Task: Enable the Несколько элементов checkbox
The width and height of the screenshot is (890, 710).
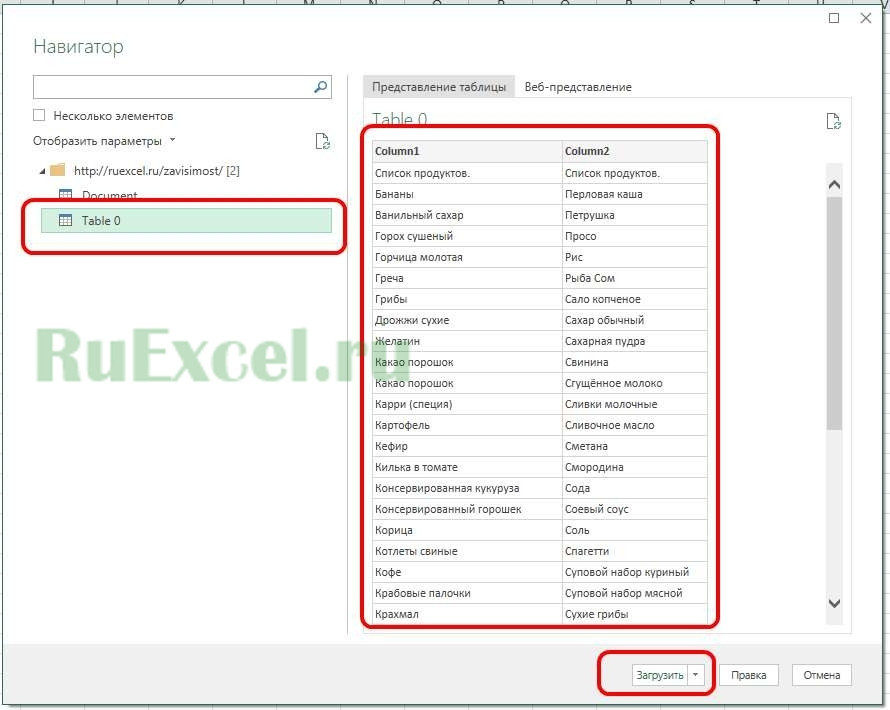Action: 39,115
